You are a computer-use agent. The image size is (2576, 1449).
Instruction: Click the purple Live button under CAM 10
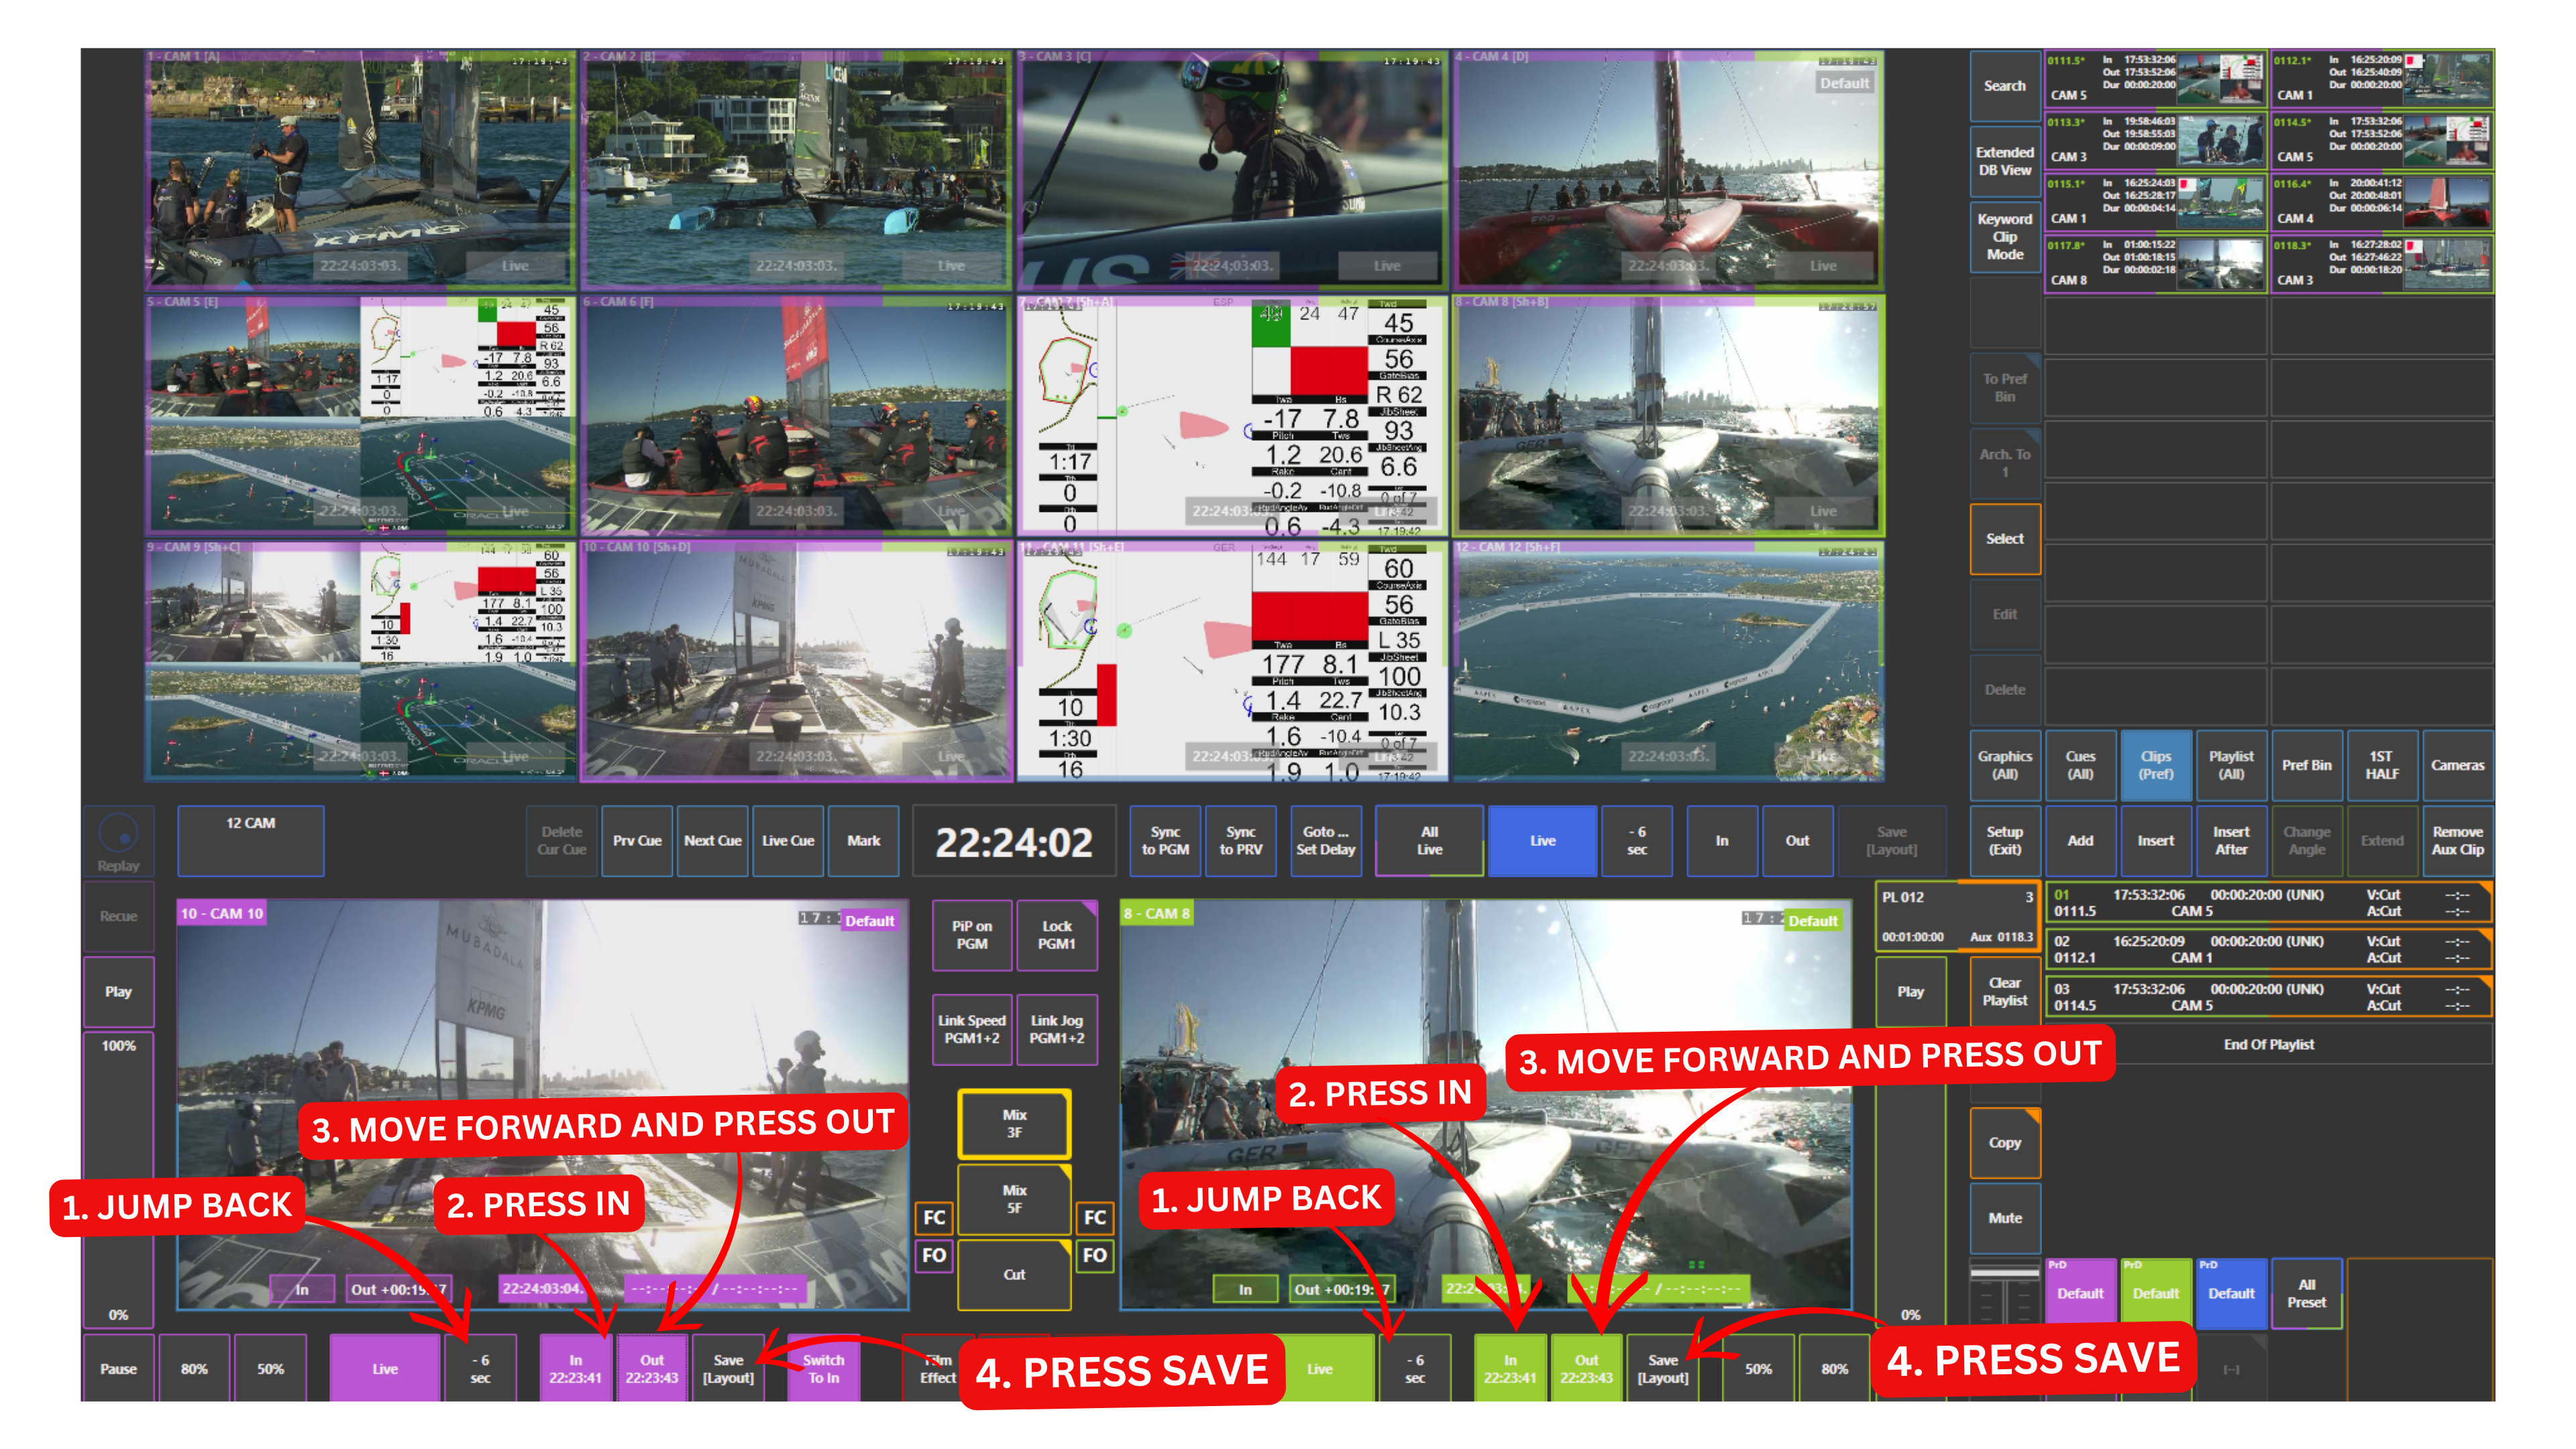[x=385, y=1369]
